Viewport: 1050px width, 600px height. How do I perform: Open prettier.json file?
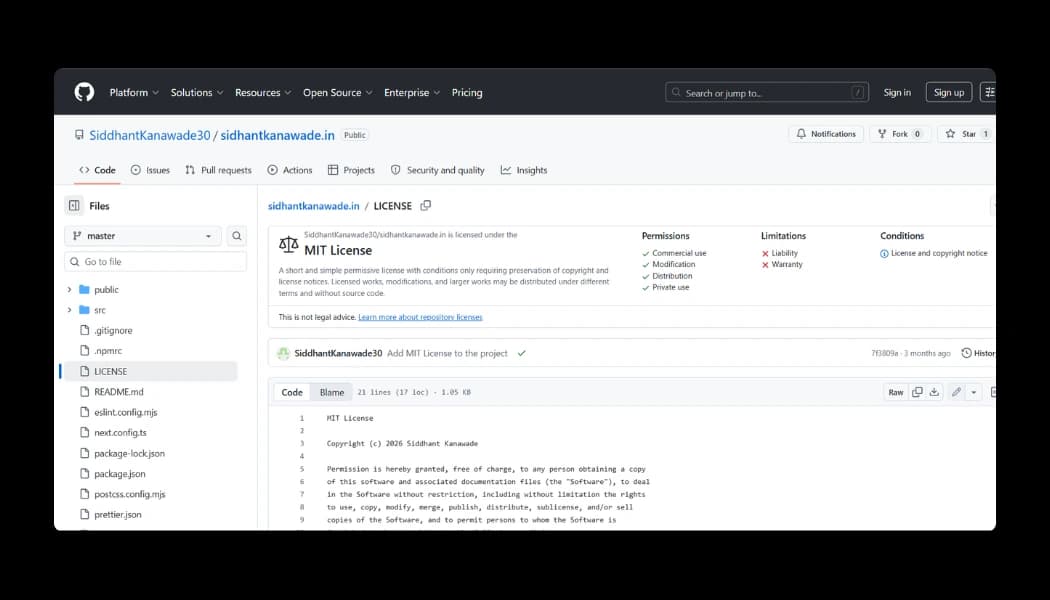[x=117, y=514]
